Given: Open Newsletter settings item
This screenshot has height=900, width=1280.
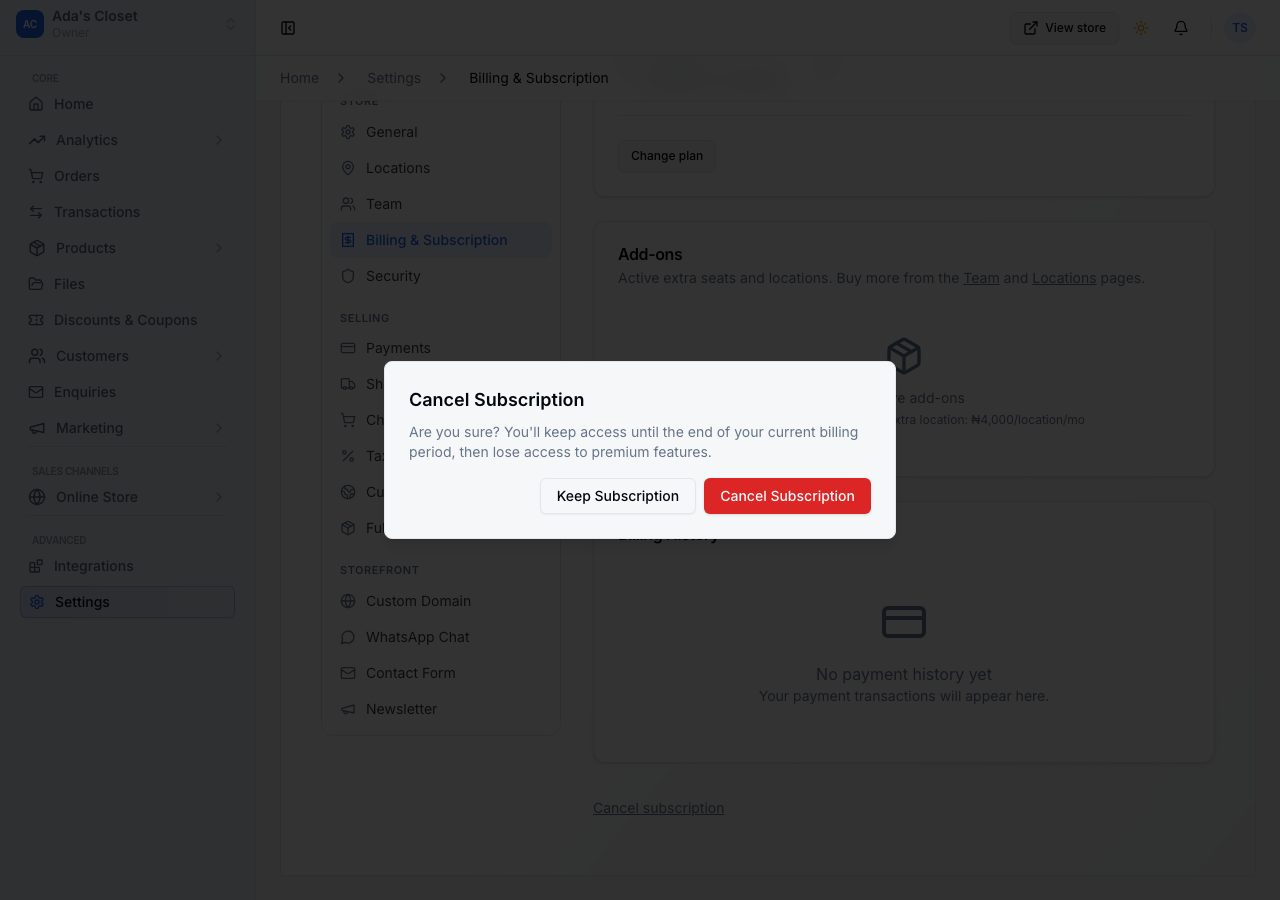Looking at the screenshot, I should pyautogui.click(x=441, y=709).
